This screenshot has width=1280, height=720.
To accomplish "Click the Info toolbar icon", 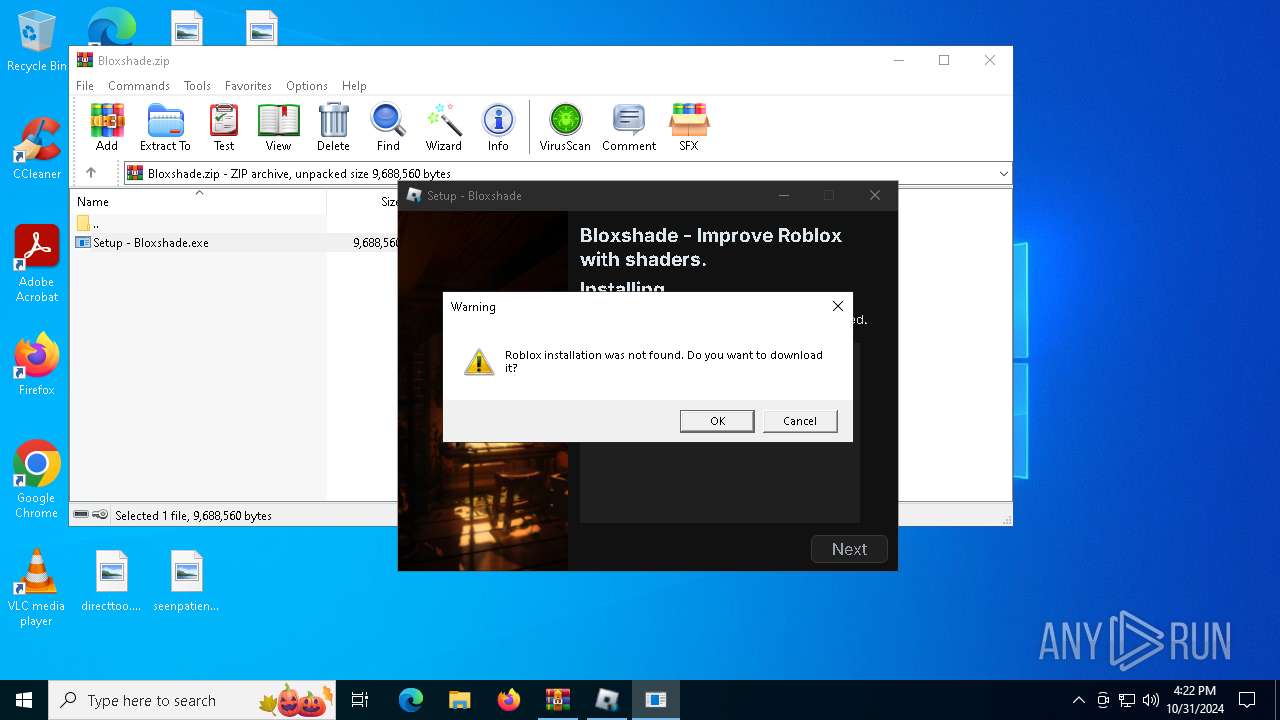I will pos(498,127).
